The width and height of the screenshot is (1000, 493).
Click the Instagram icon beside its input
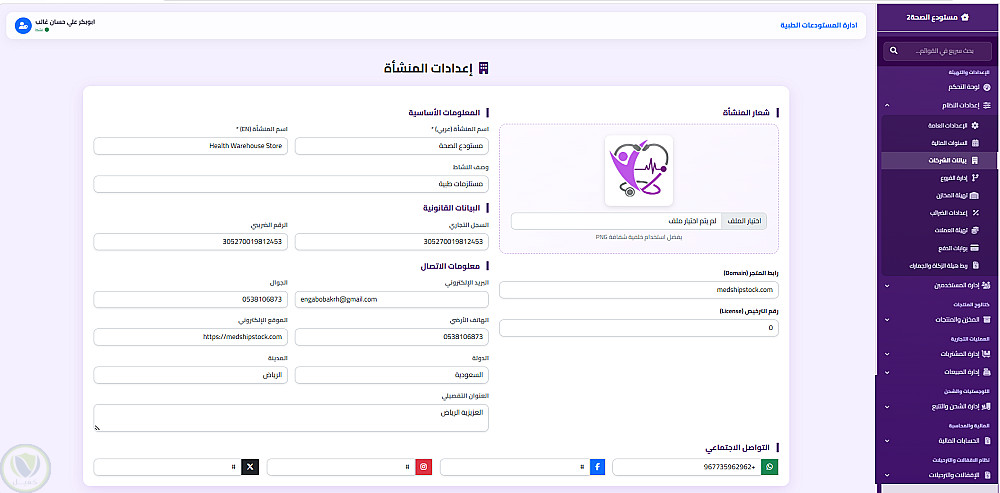tap(424, 467)
